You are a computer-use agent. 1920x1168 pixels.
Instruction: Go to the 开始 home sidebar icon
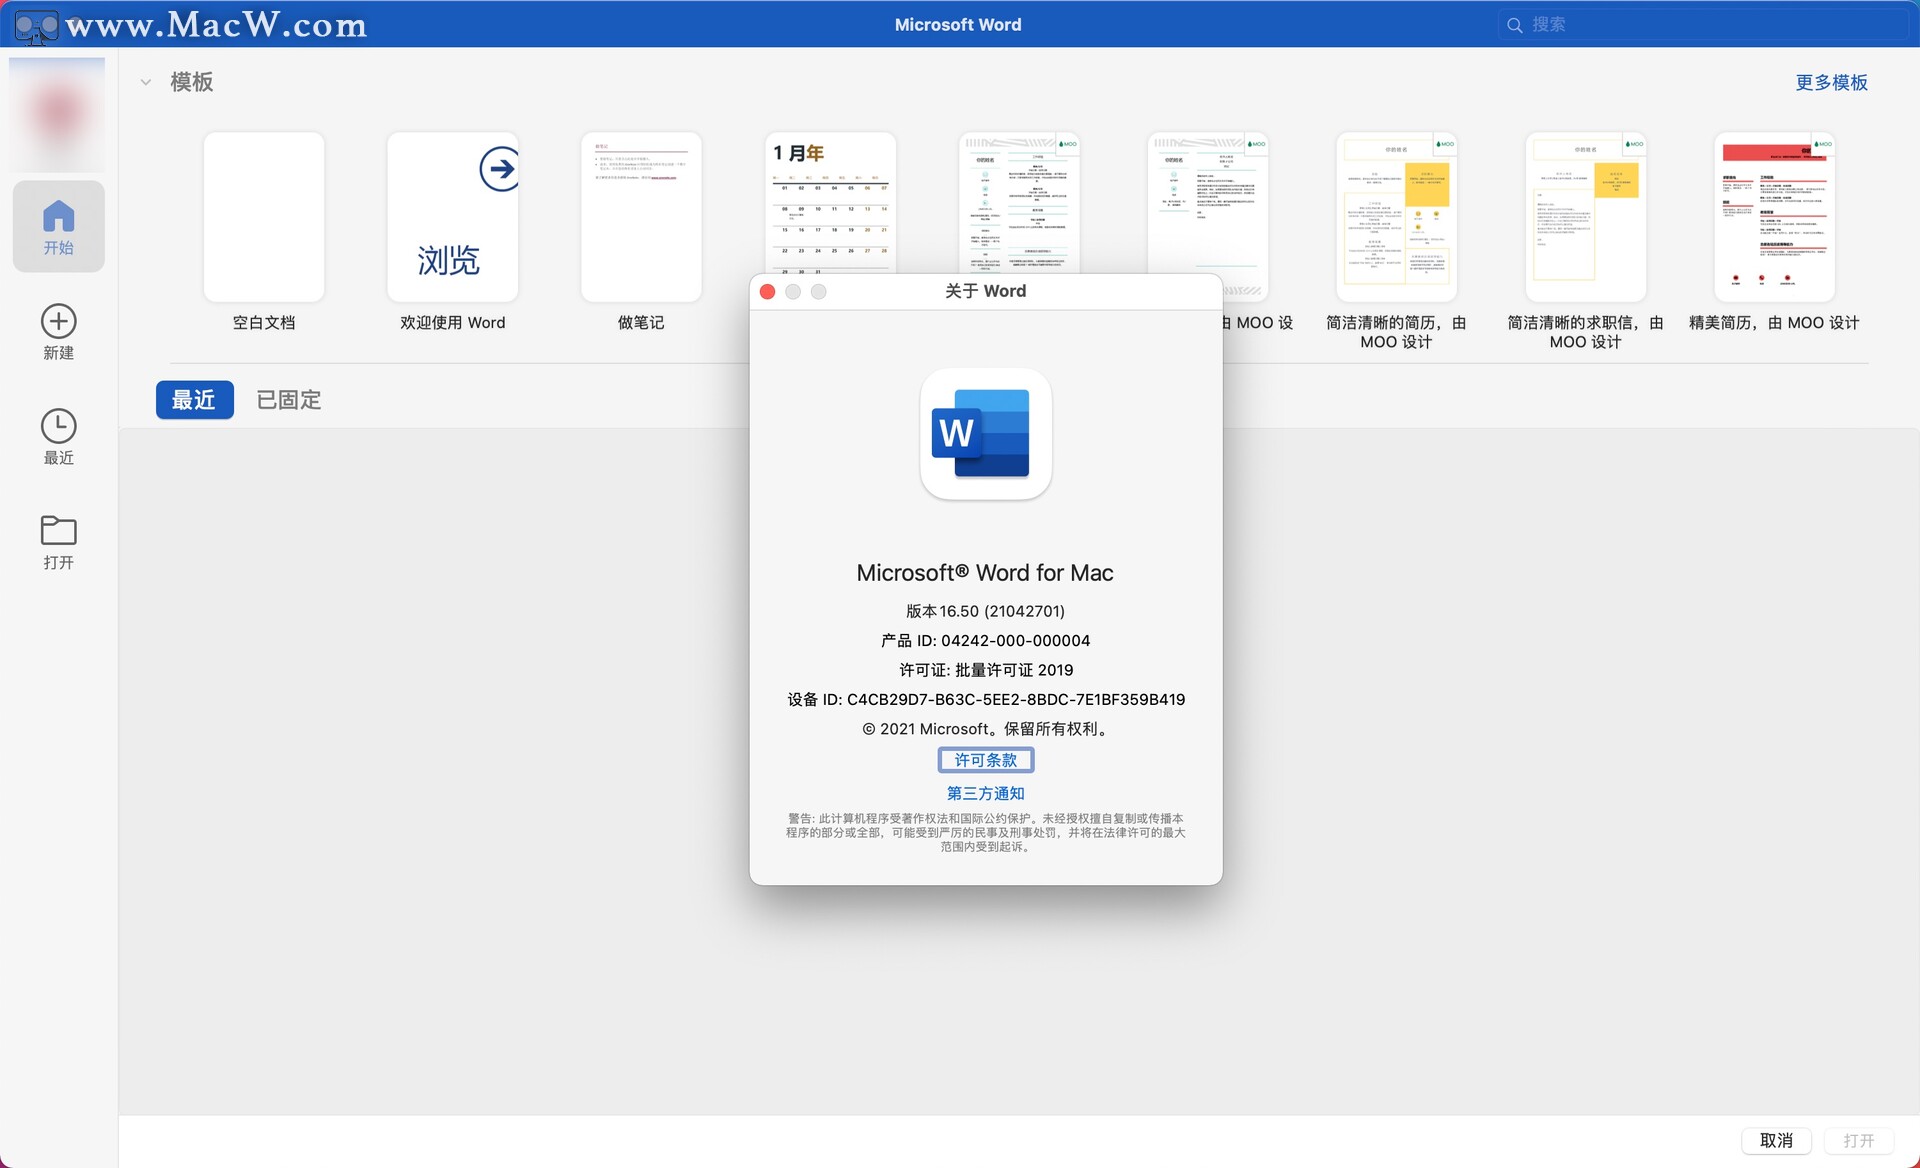pyautogui.click(x=58, y=226)
